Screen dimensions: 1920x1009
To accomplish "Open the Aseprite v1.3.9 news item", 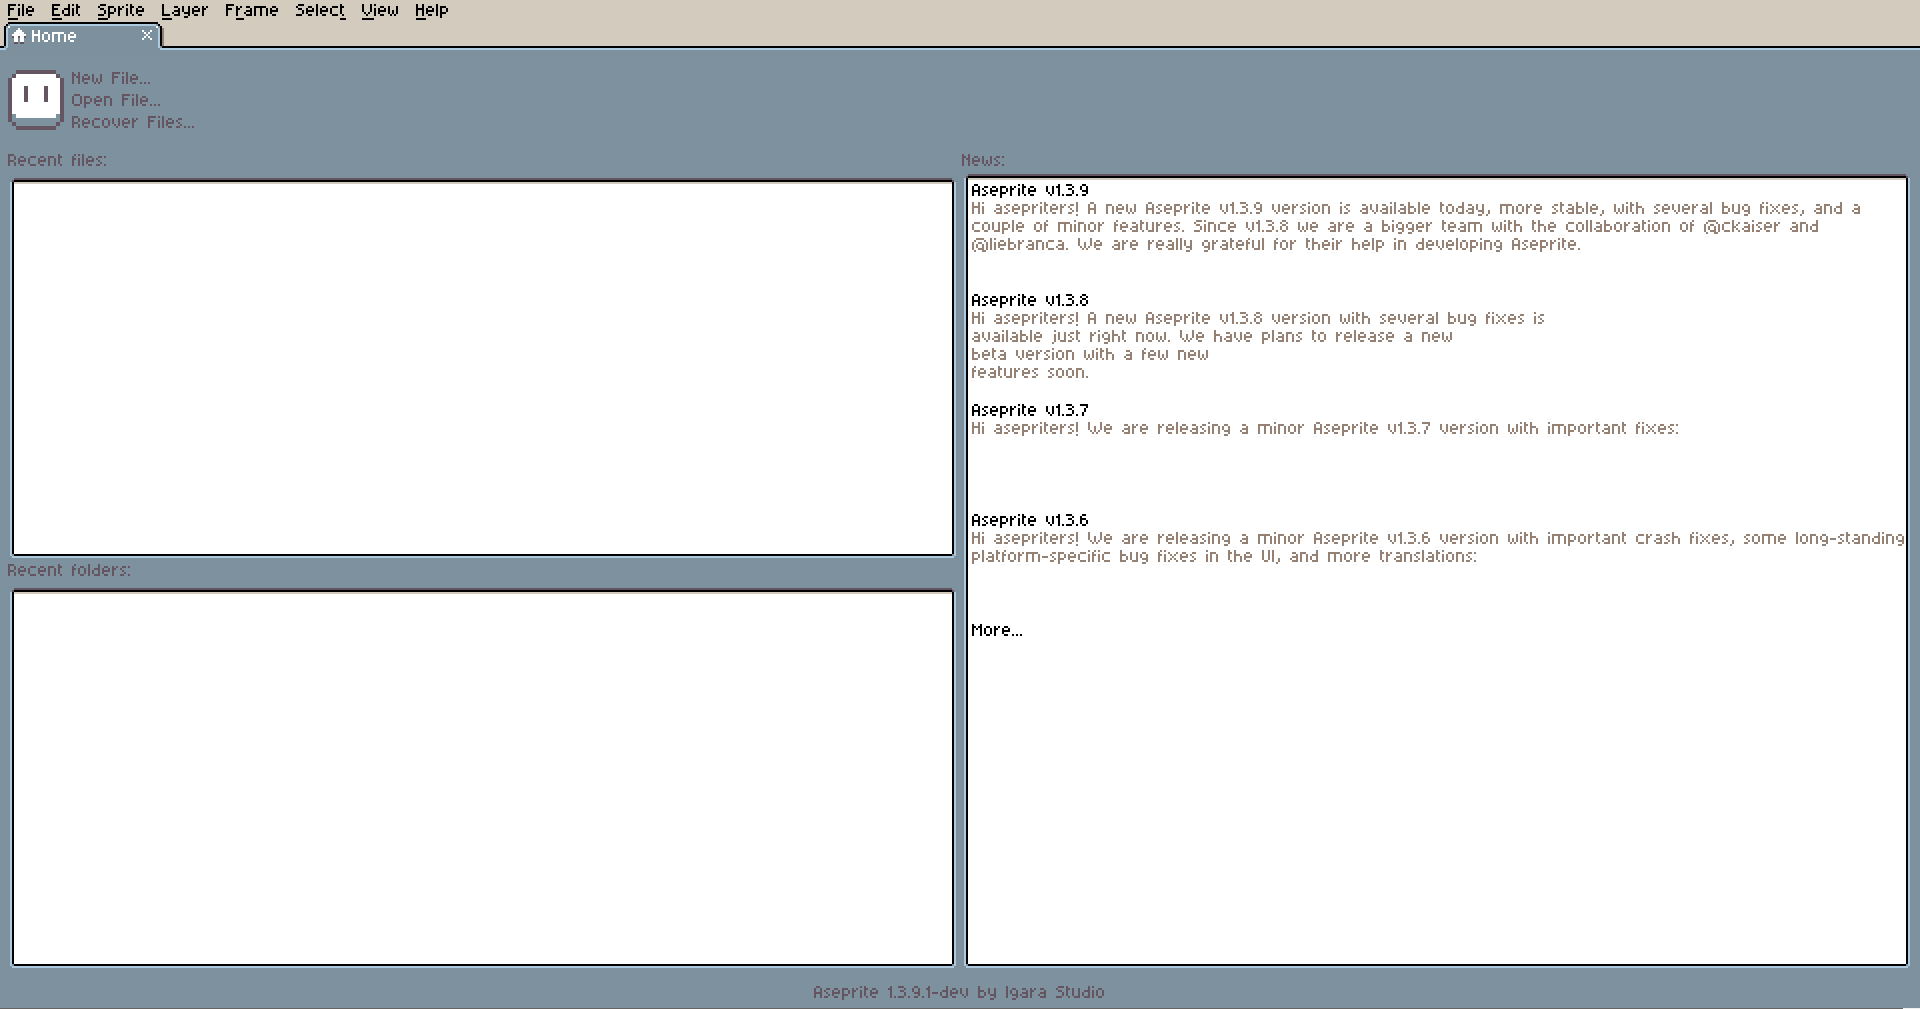I will coord(1030,190).
